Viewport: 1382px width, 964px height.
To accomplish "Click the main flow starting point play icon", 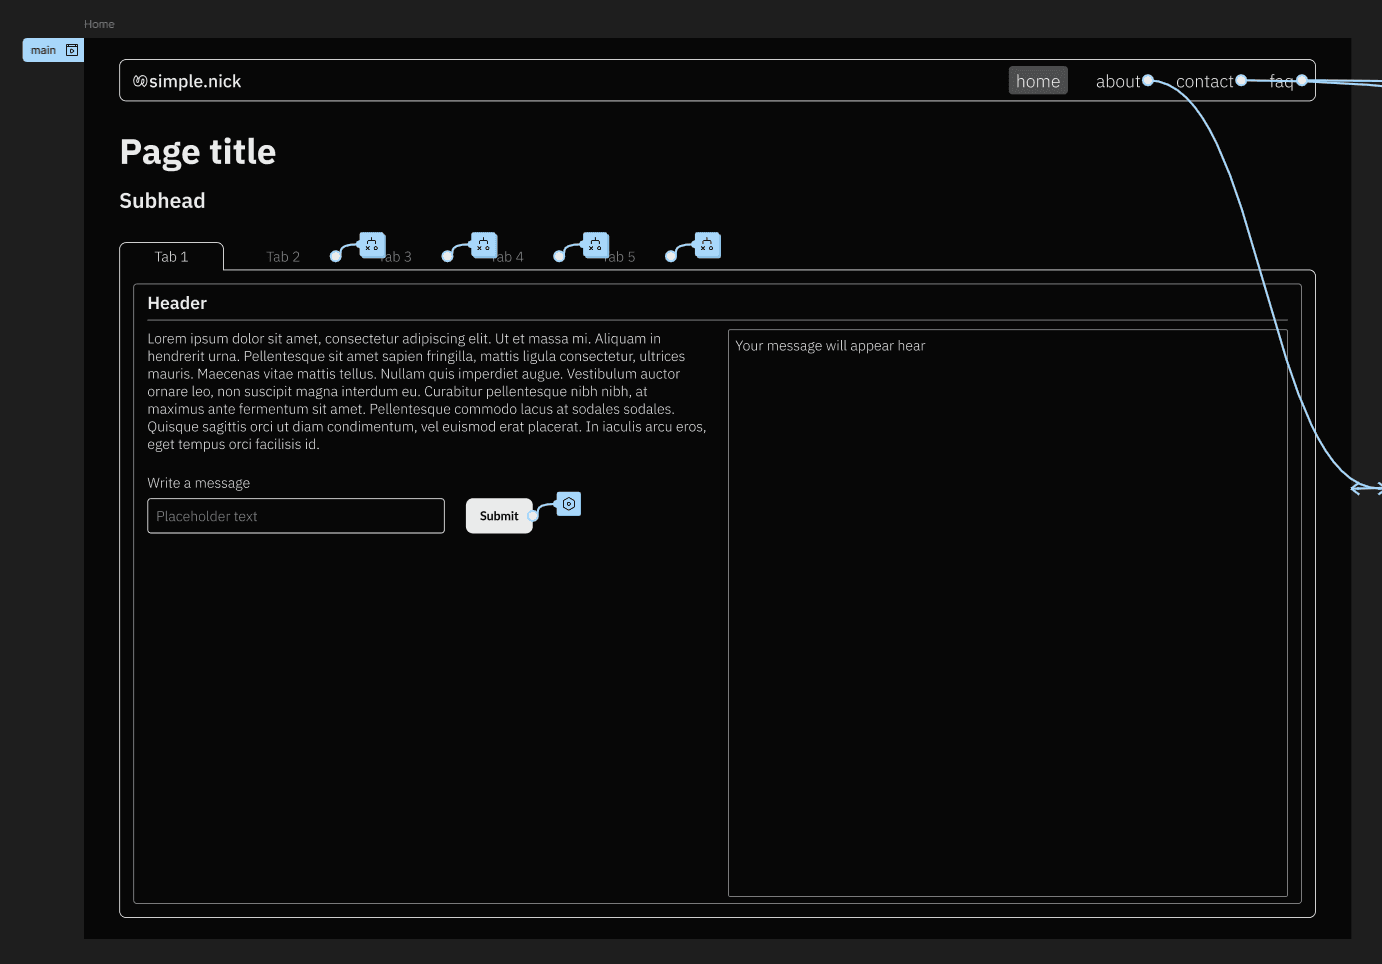I will pos(72,50).
